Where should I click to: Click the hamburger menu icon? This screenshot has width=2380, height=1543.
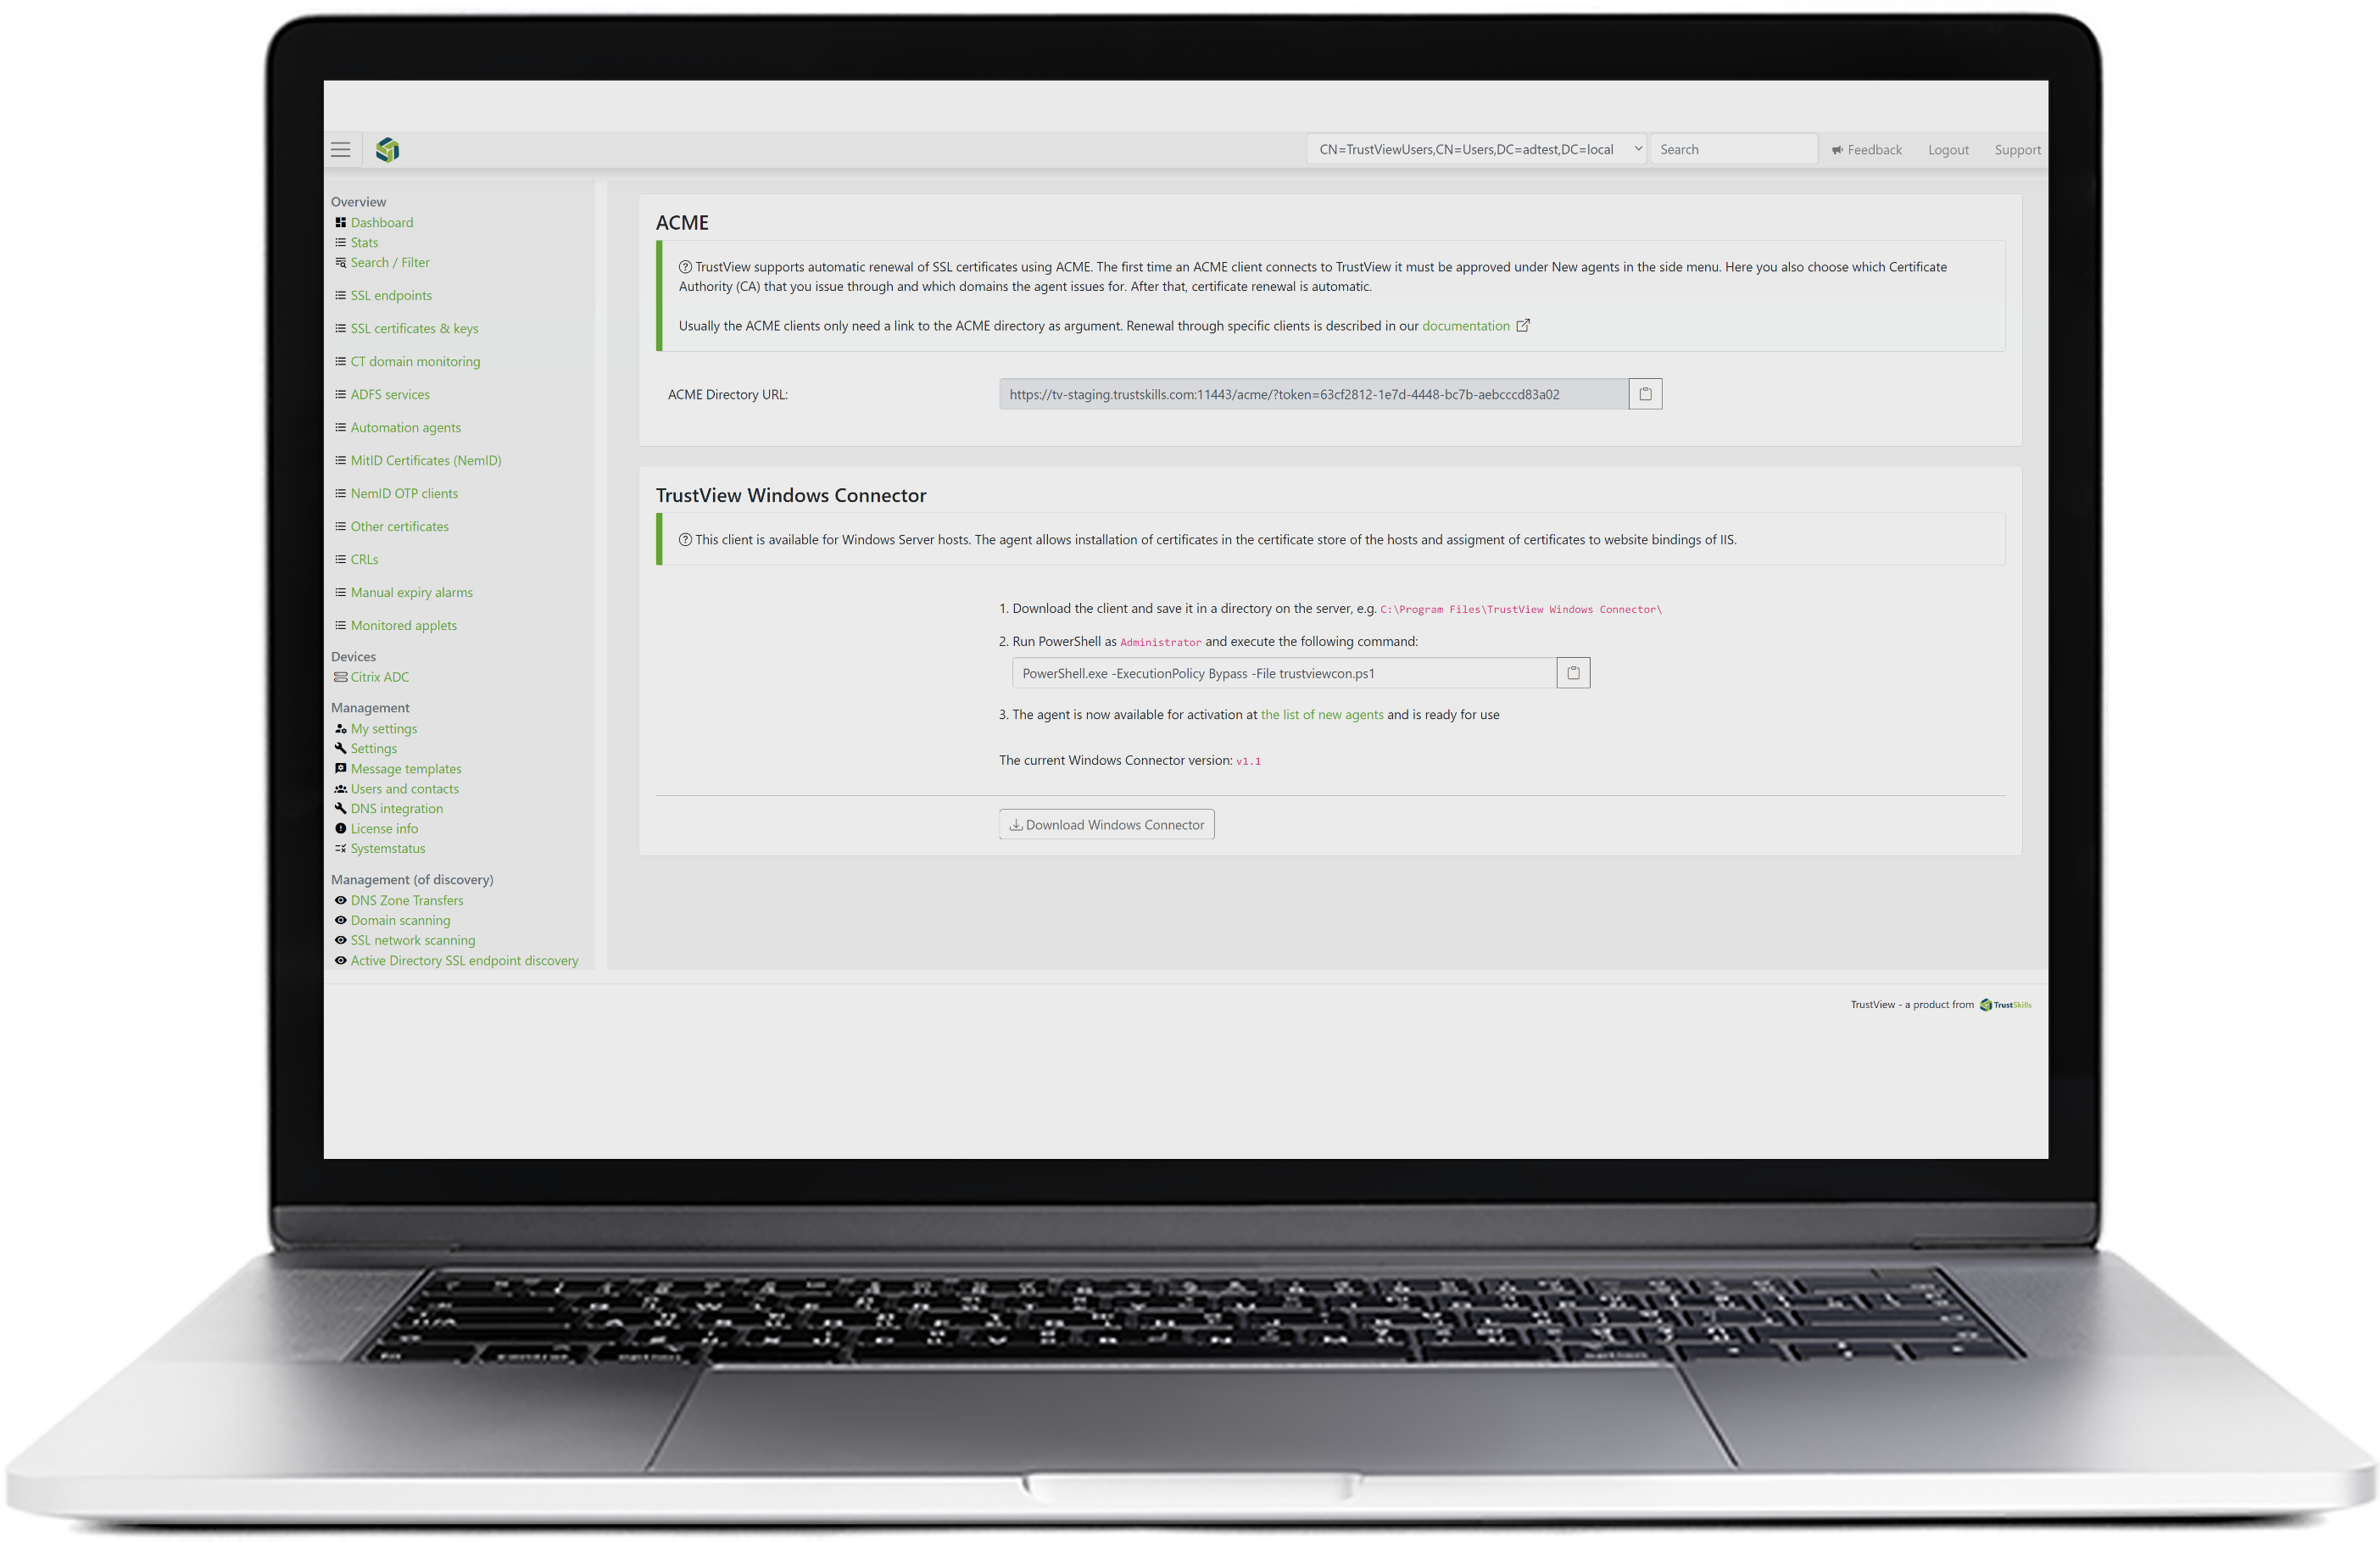click(x=342, y=149)
